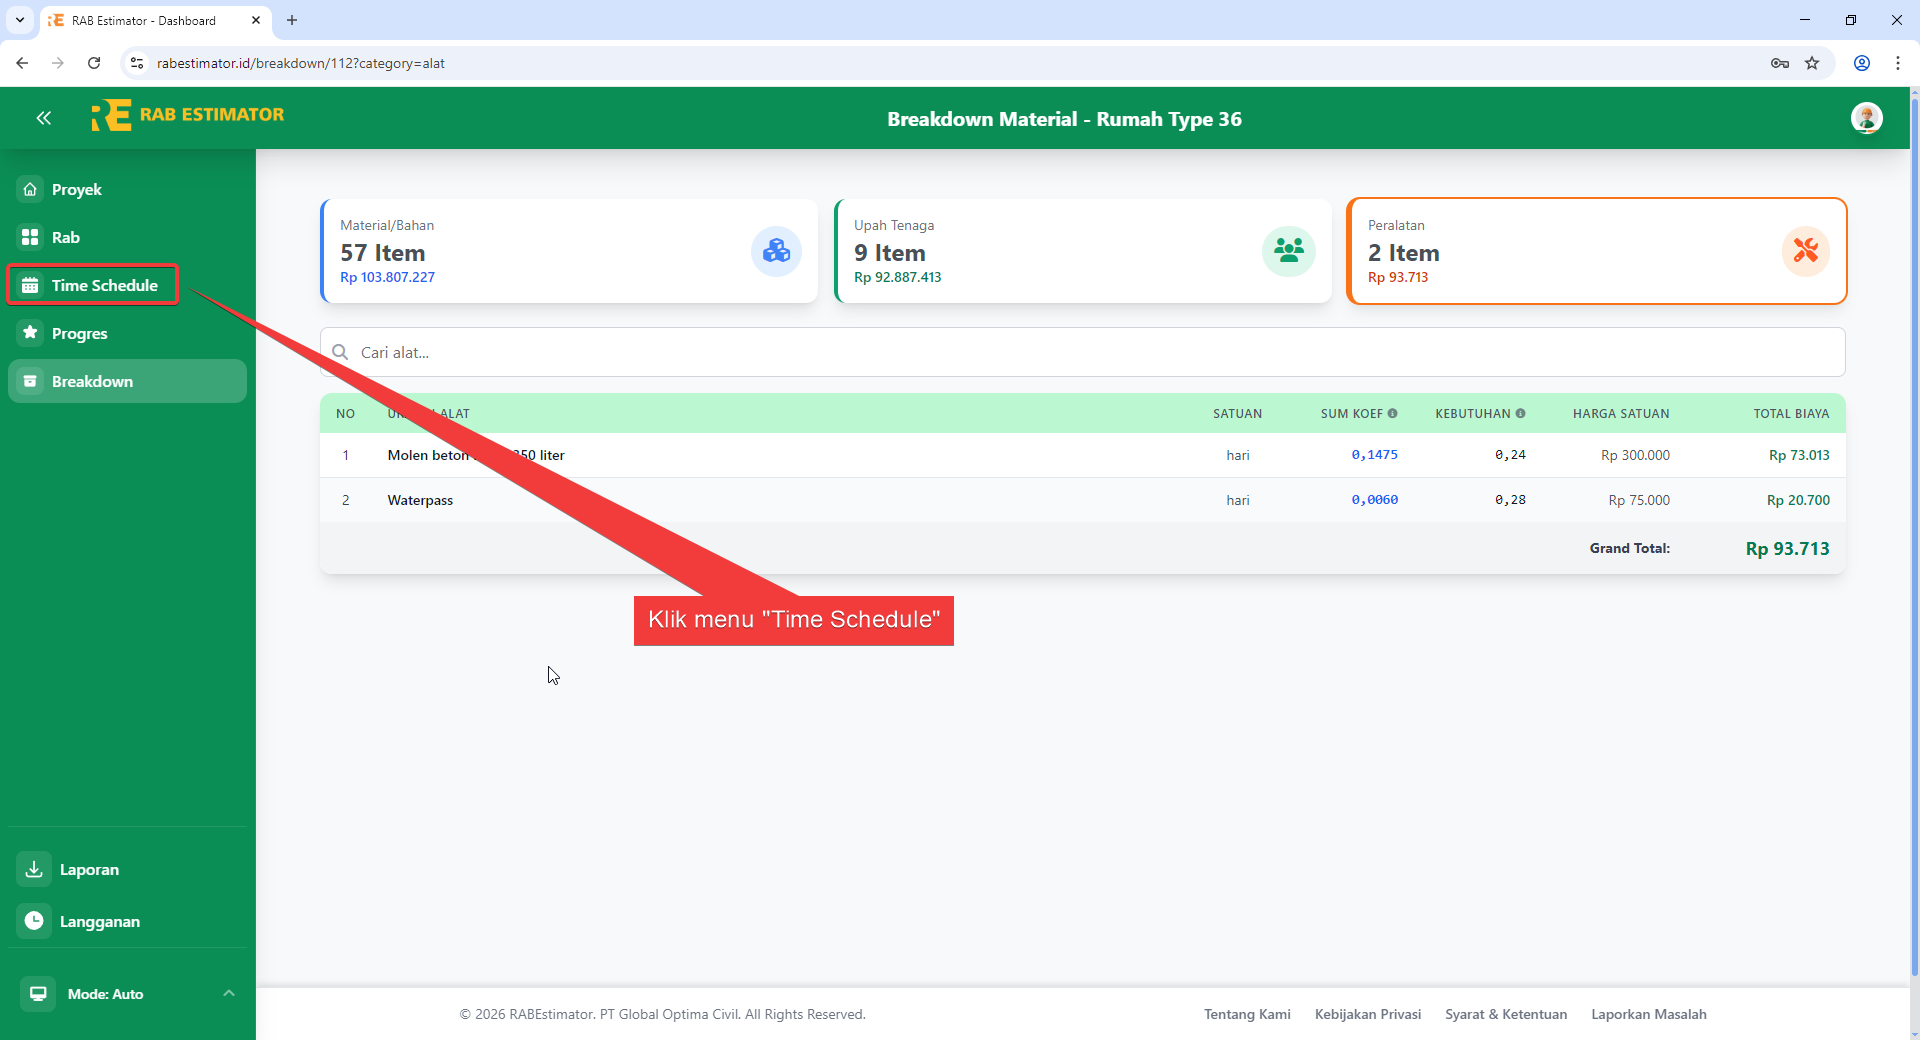This screenshot has width=1920, height=1040.
Task: Select the Rab grid icon in sidebar
Action: [x=29, y=237]
